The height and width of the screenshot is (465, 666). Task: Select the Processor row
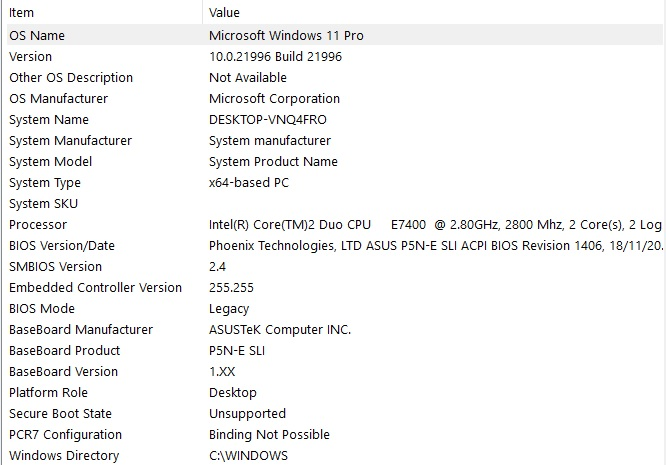pos(335,225)
